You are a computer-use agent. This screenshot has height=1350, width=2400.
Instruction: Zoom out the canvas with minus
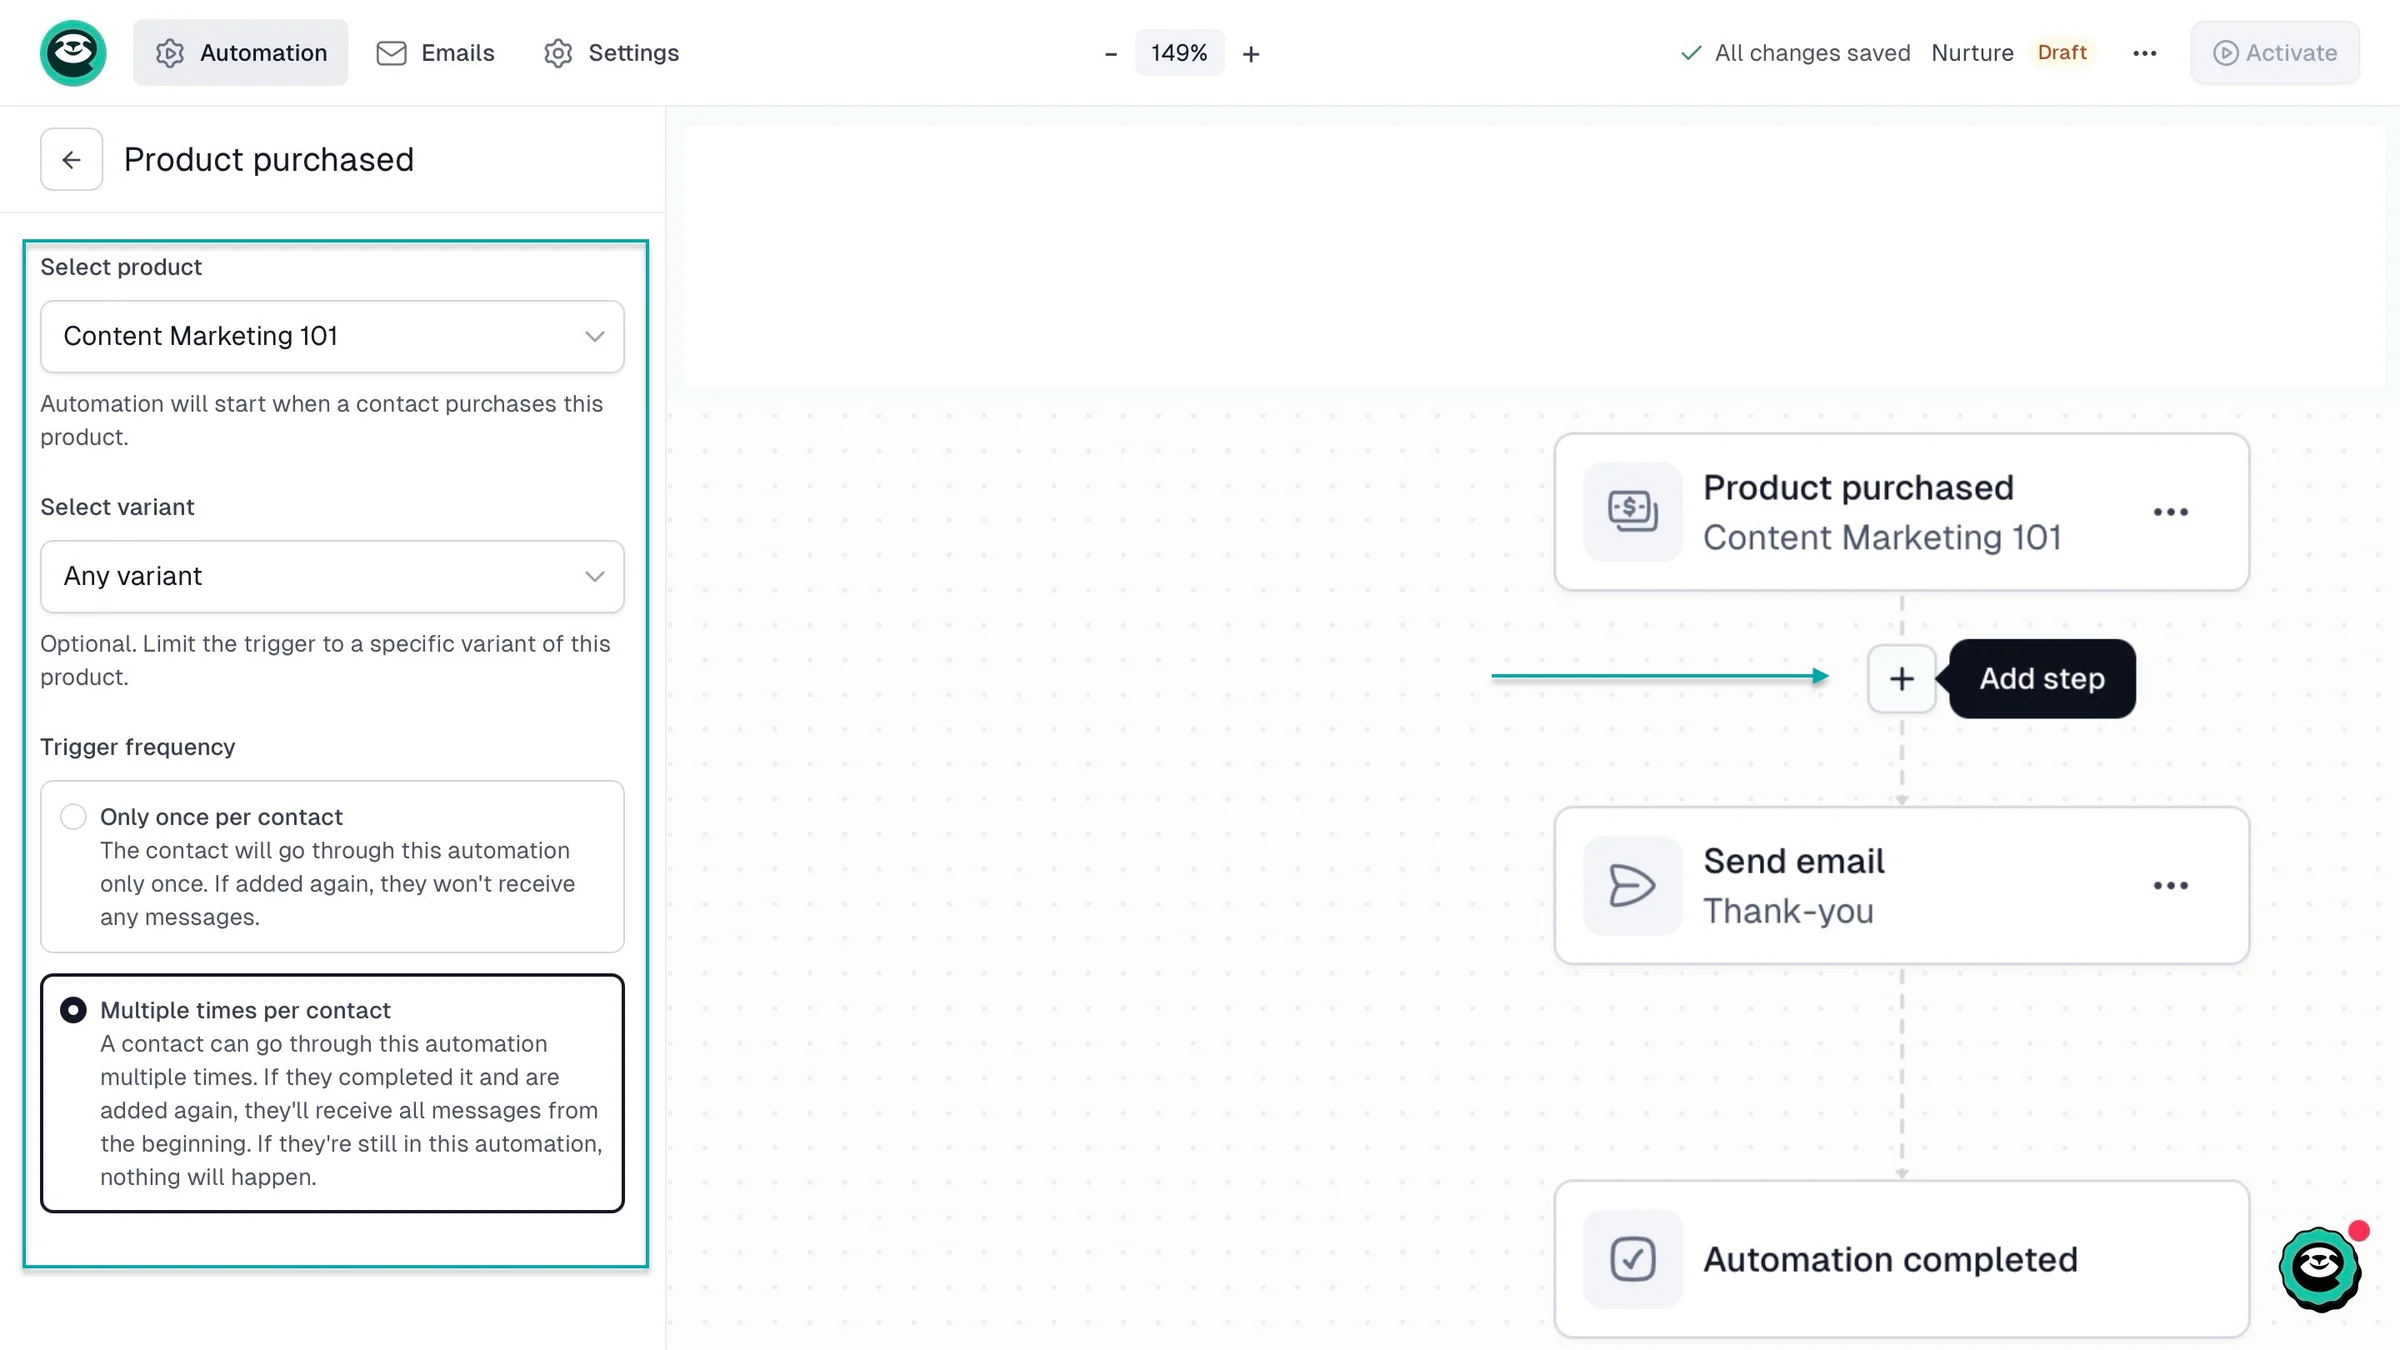pos(1110,54)
